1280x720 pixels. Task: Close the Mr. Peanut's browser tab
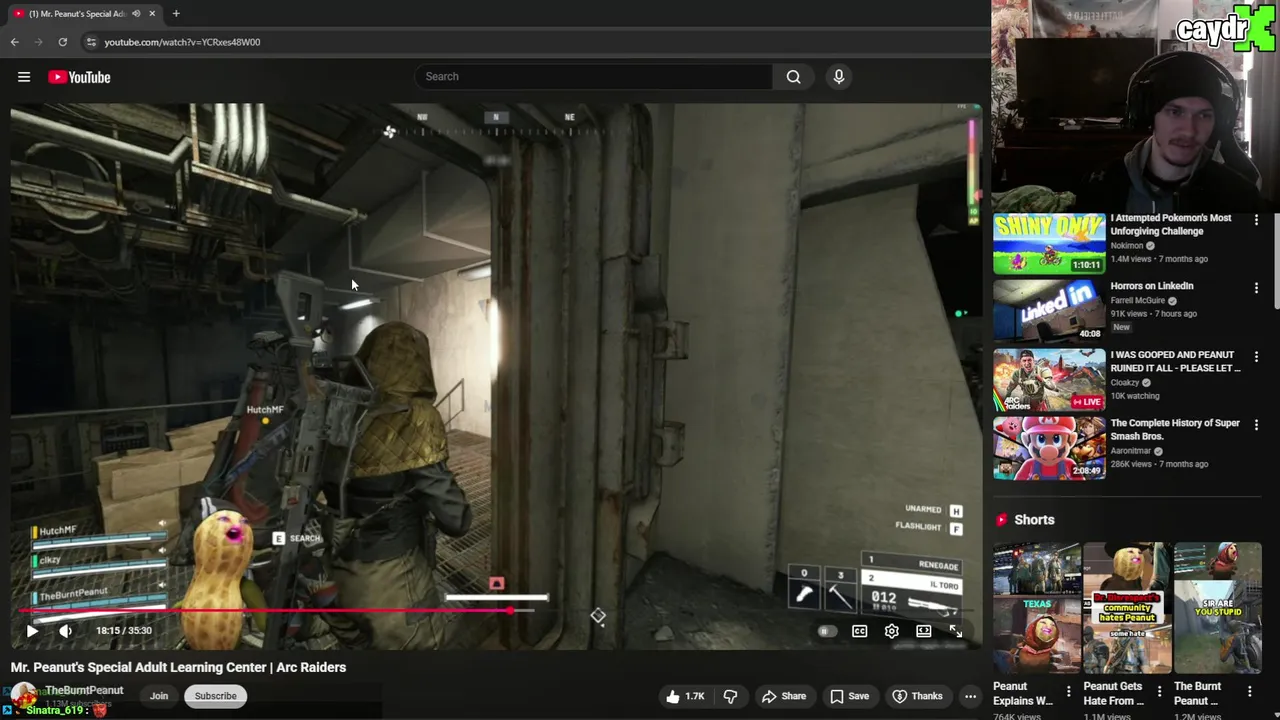pyautogui.click(x=150, y=14)
